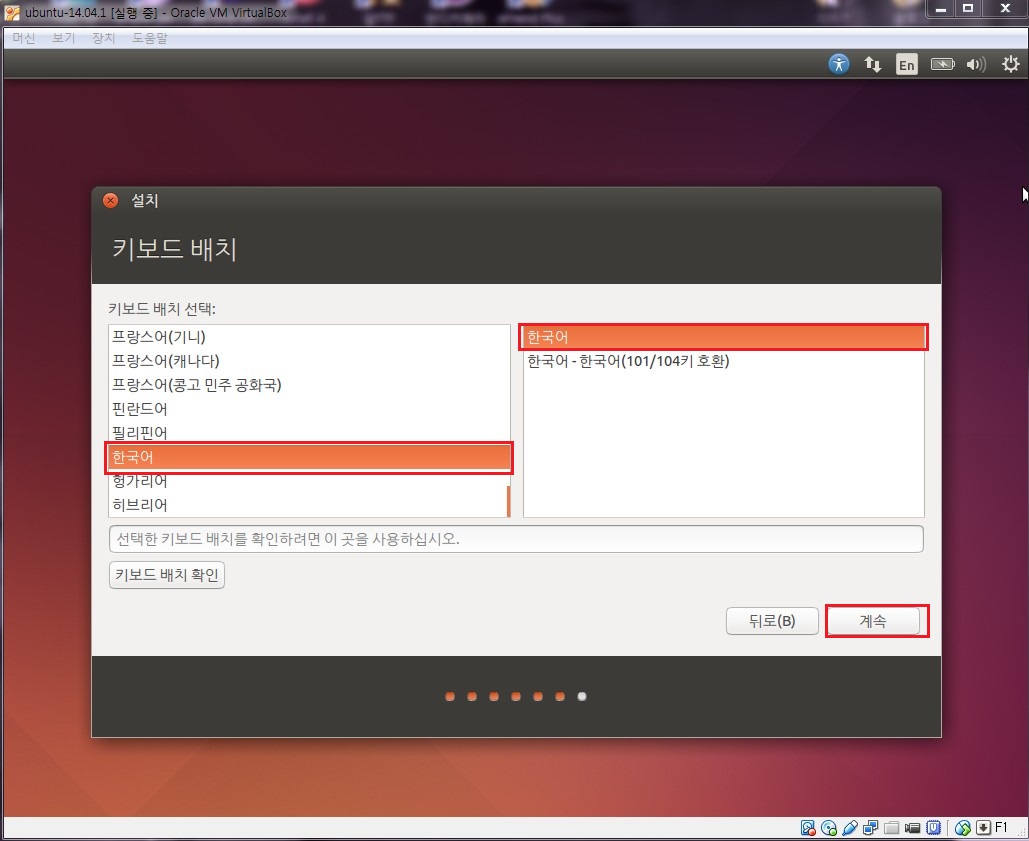The width and height of the screenshot is (1029, 841).
Task: Click the VirtualBox shared folders icon
Action: click(892, 828)
